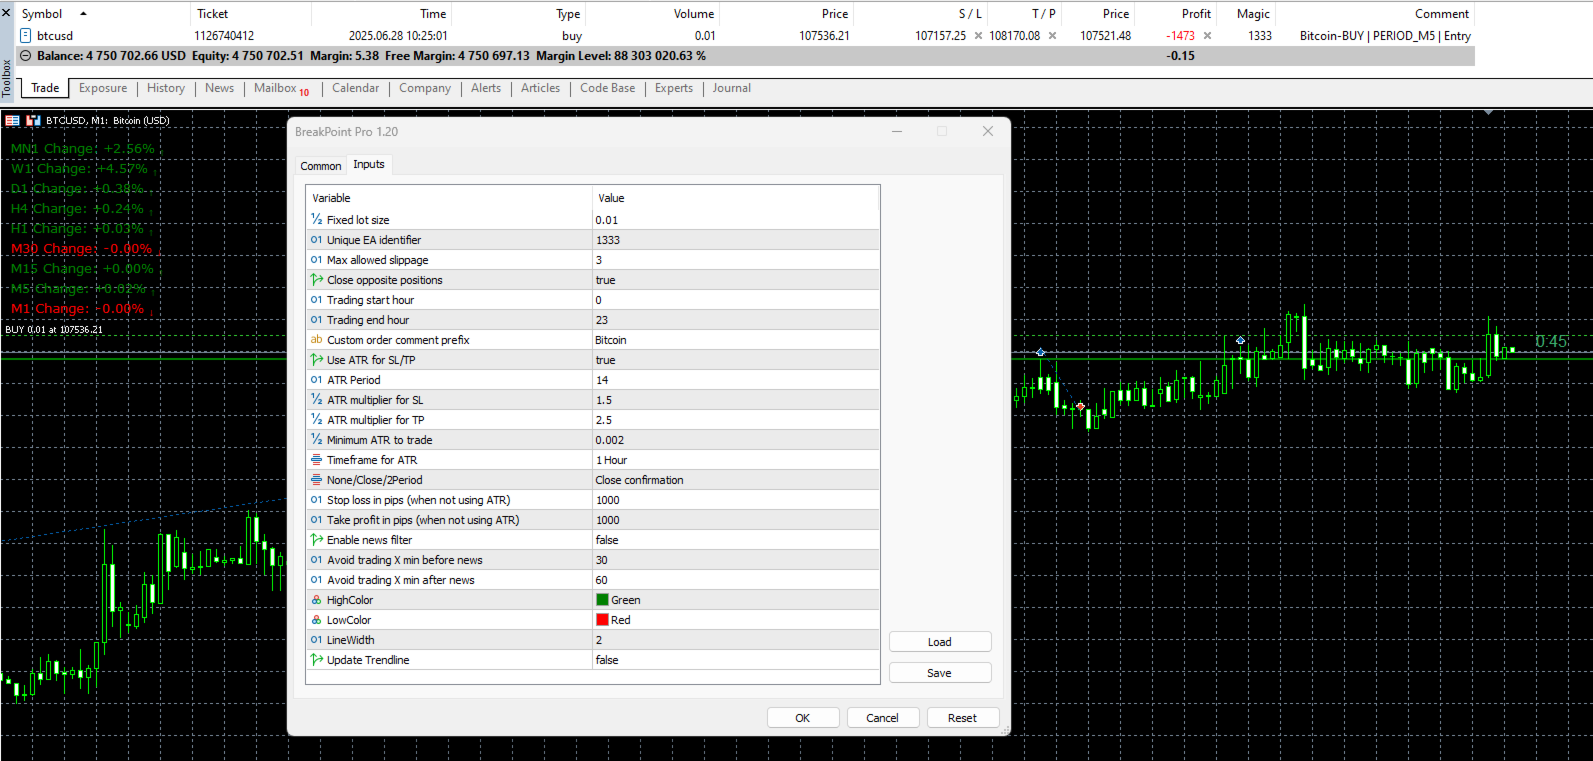Click the Bitcoin-BUY | PERIOD_M5 | Entry comment

(1385, 36)
